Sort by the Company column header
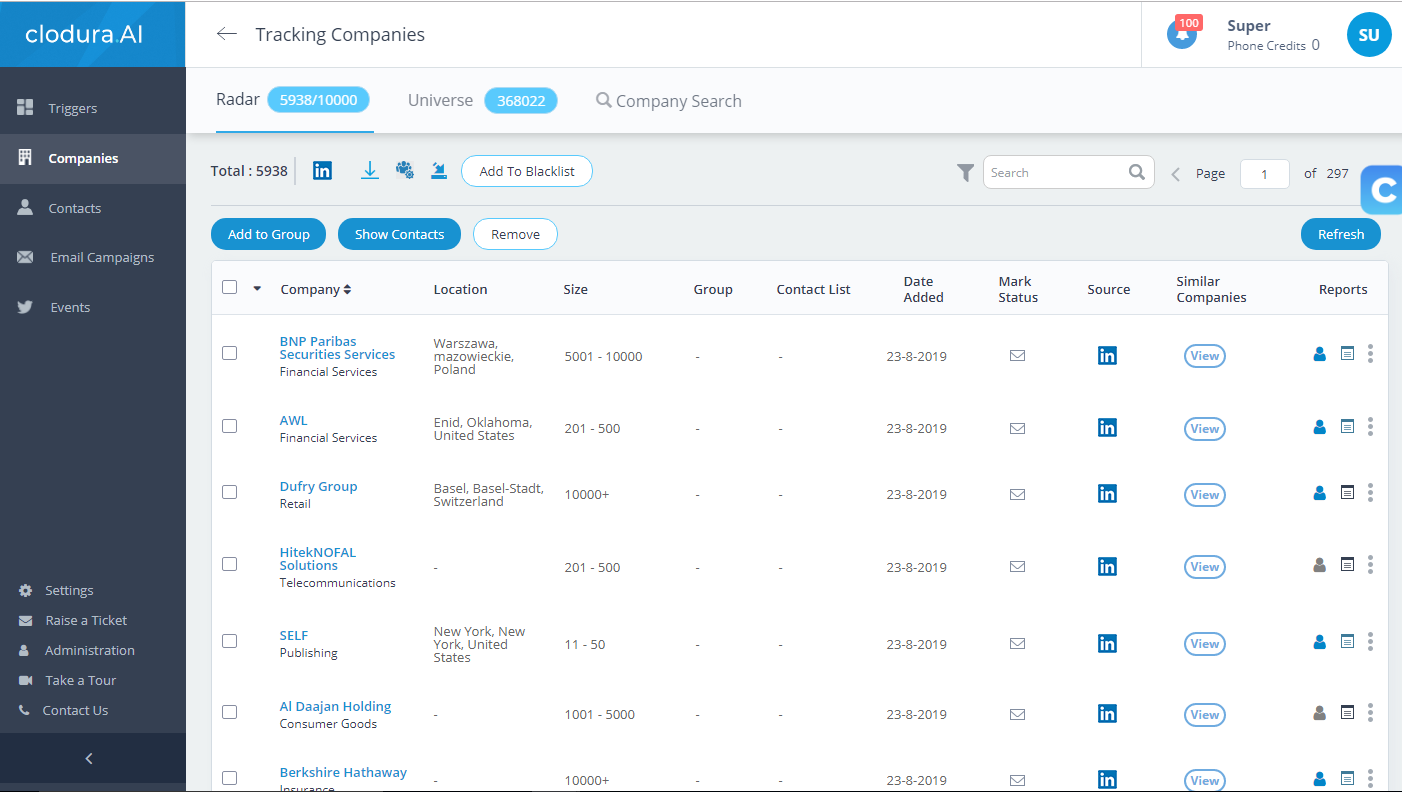This screenshot has height=792, width=1402. 315,289
